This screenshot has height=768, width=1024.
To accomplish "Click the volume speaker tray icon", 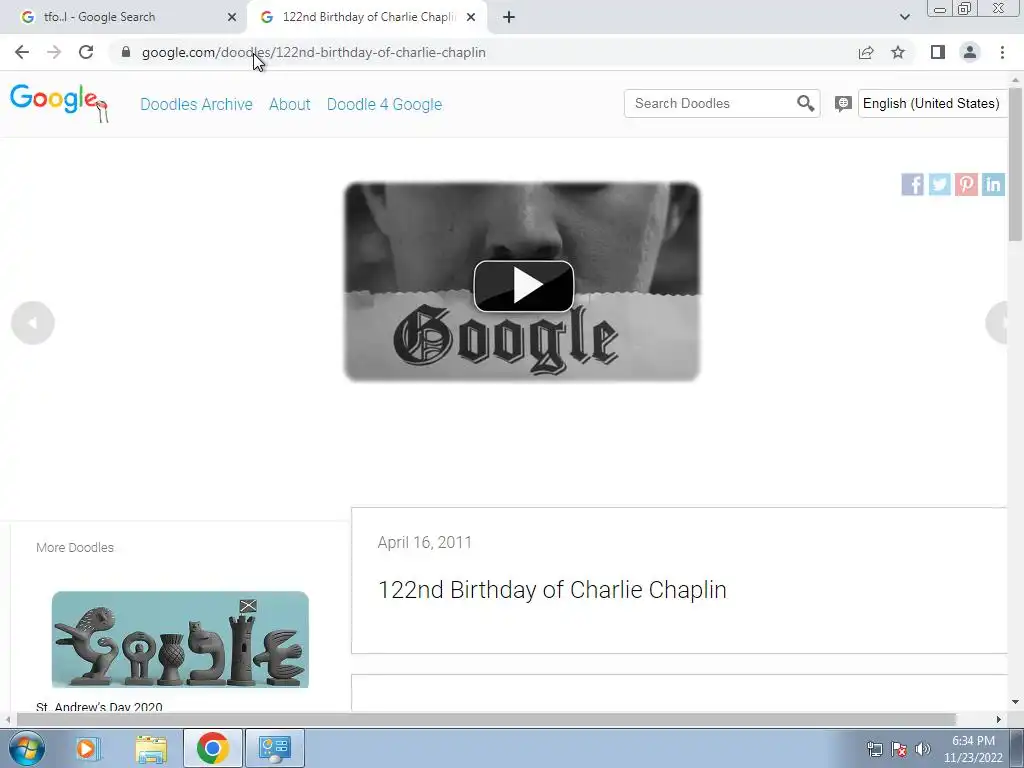I will coord(923,749).
